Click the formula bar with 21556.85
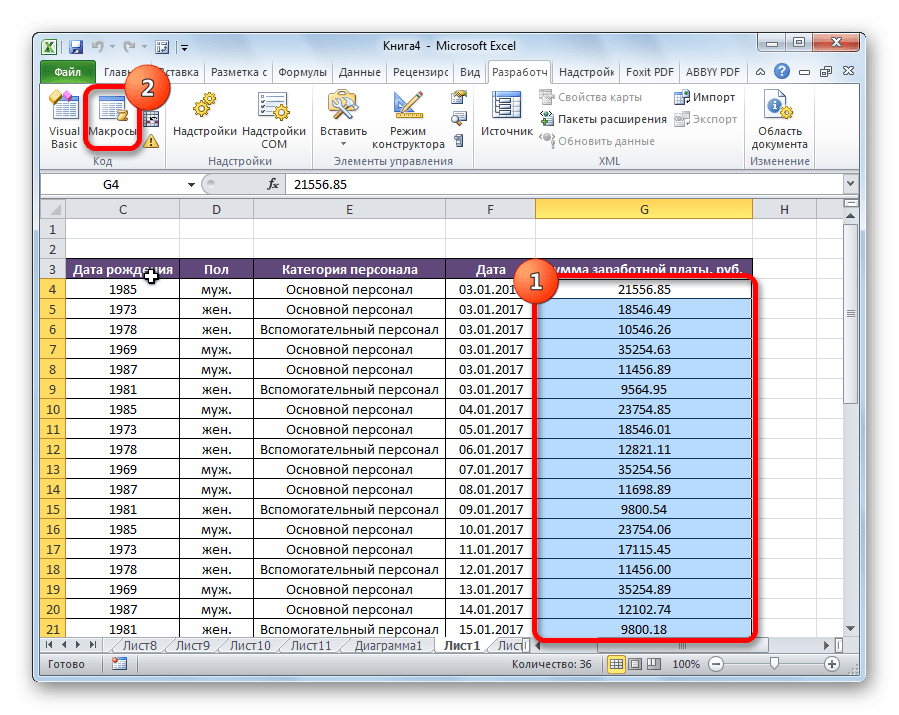The width and height of the screenshot is (899, 715). click(565, 185)
